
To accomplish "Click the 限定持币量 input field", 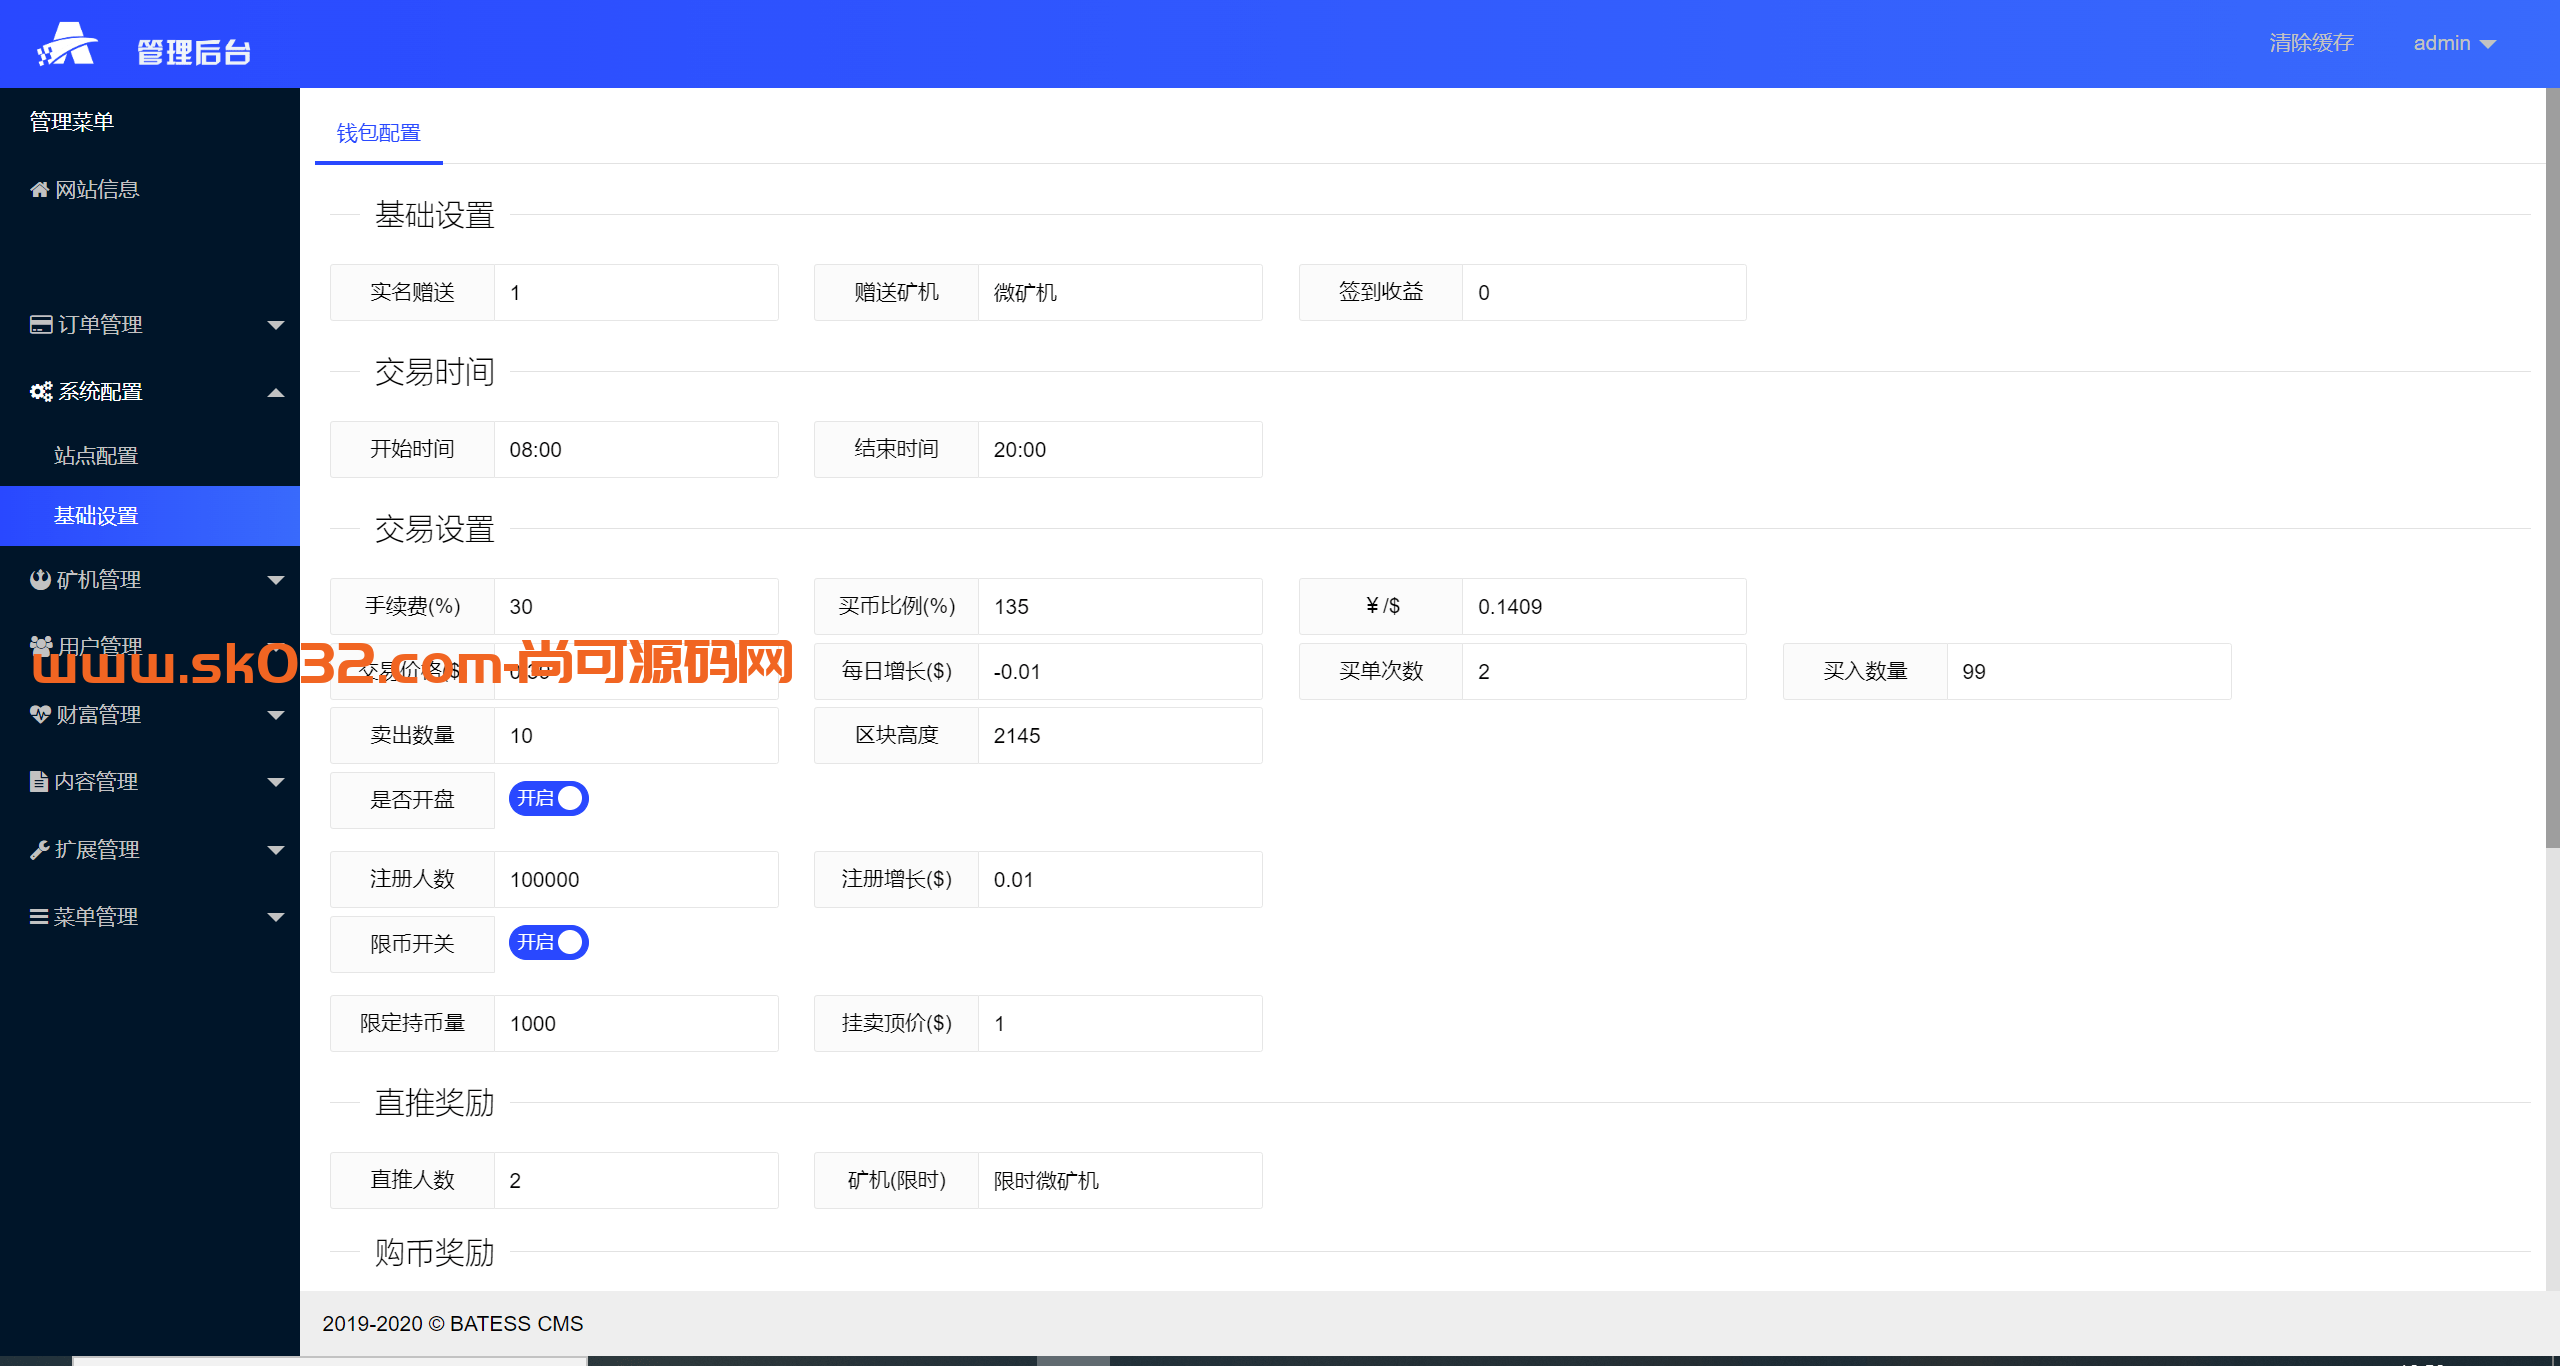I will click(636, 1024).
